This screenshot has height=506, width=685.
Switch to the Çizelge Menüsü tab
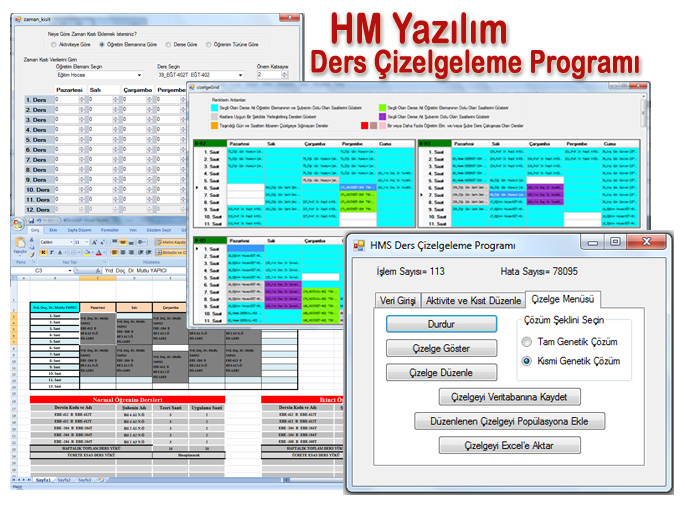(x=563, y=299)
